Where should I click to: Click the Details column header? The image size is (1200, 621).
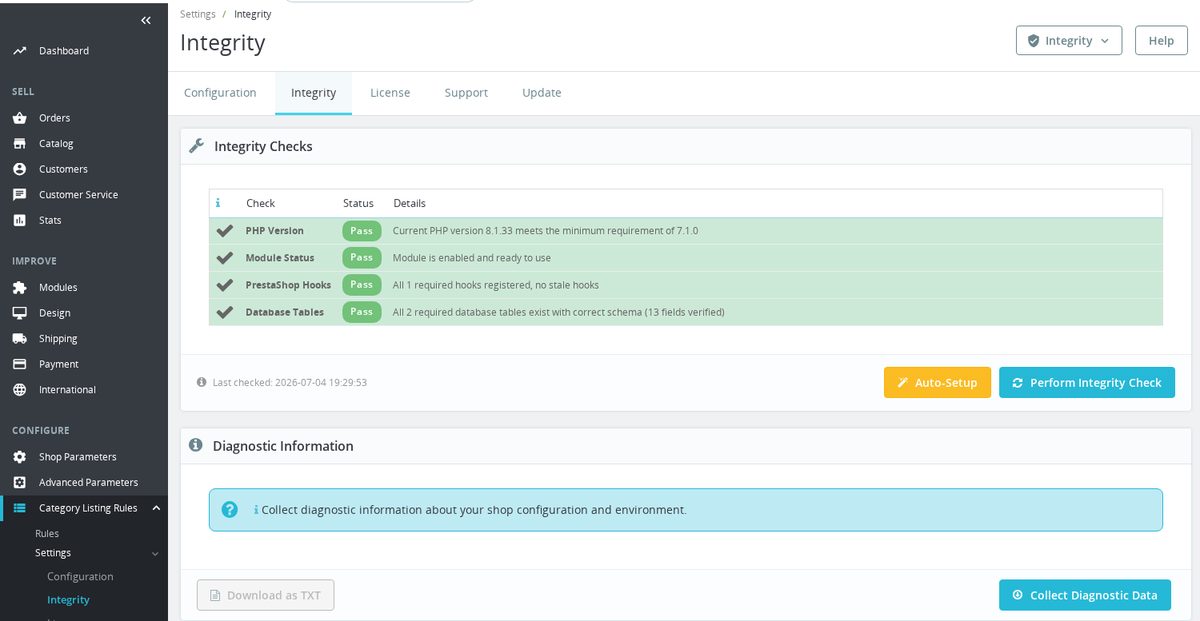point(409,202)
